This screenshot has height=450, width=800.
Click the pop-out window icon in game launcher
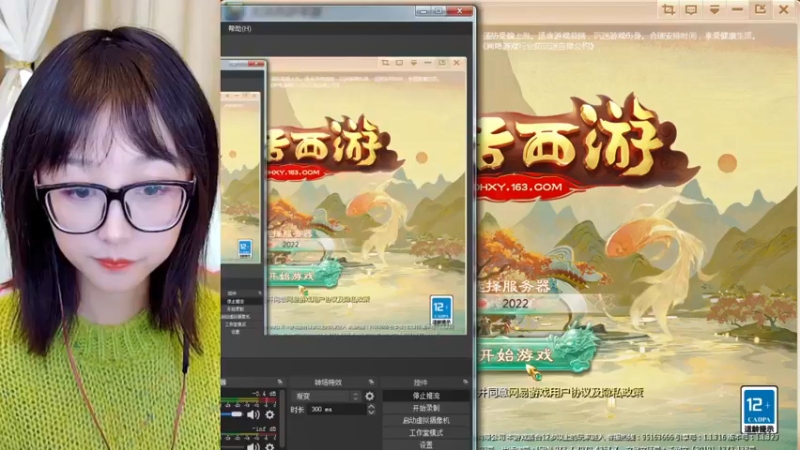[760, 9]
